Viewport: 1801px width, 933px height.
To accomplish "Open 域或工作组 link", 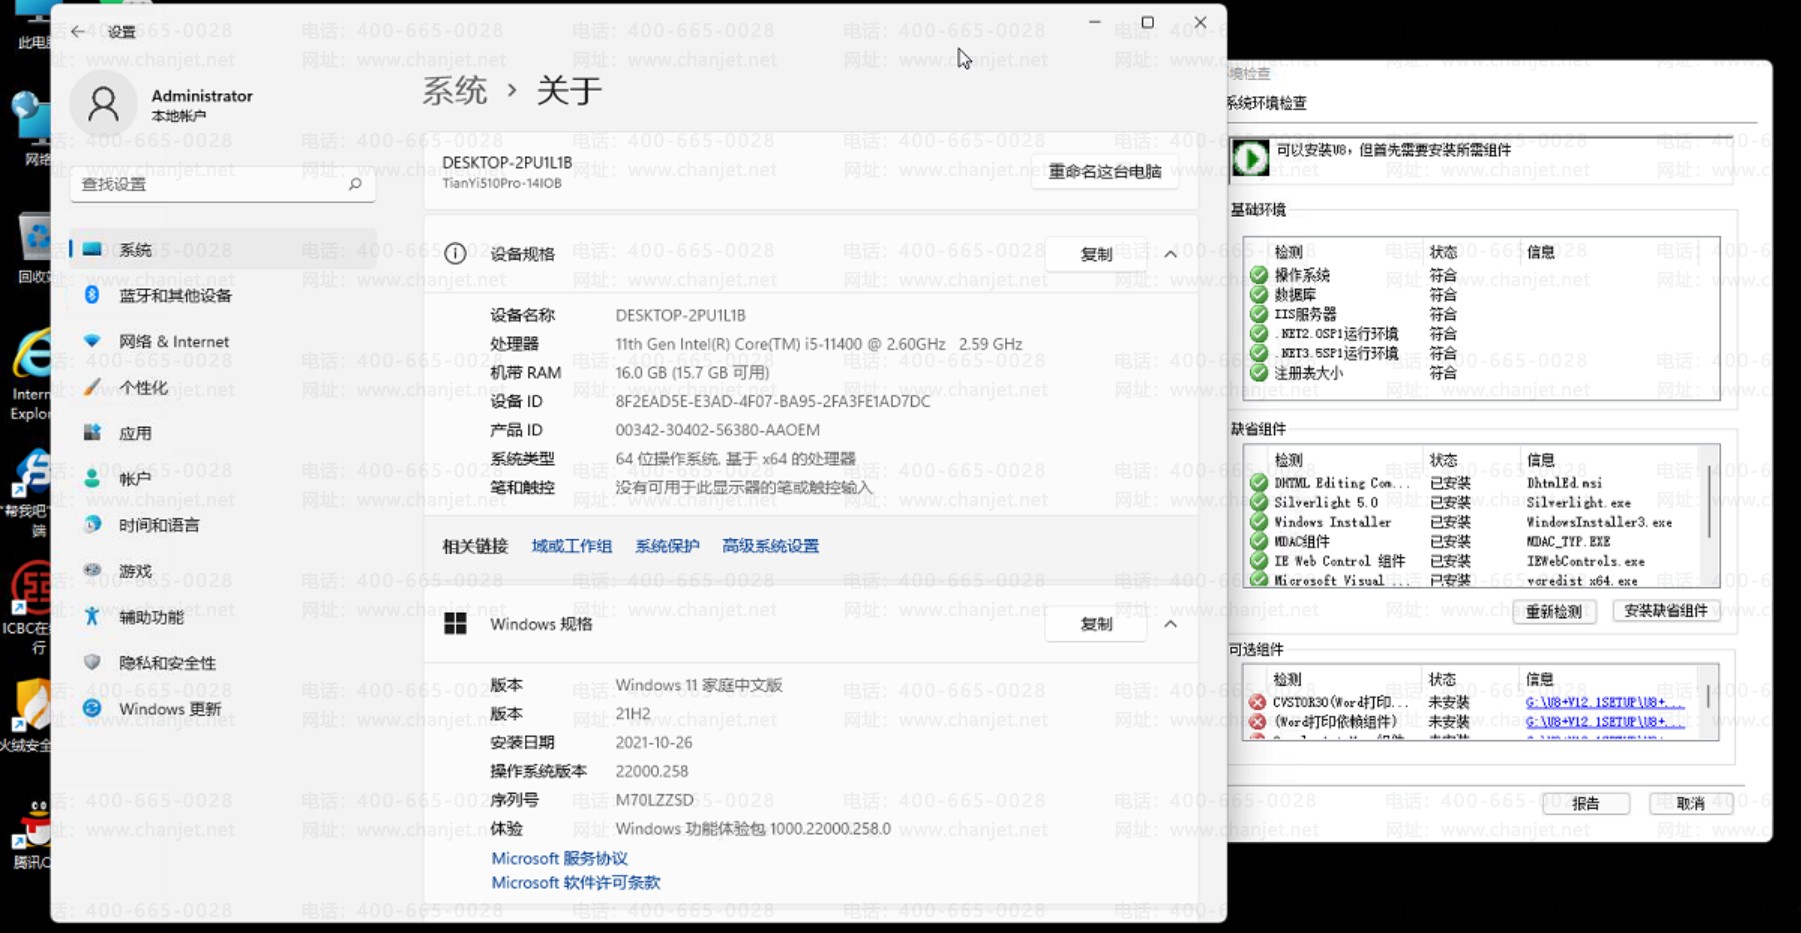I will (571, 546).
